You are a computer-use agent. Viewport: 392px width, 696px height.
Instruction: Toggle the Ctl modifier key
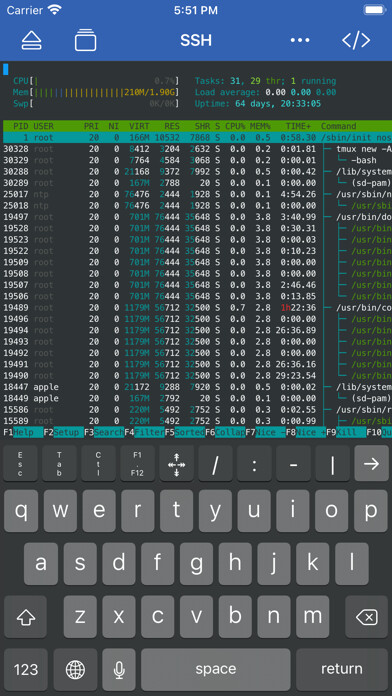(x=98, y=464)
